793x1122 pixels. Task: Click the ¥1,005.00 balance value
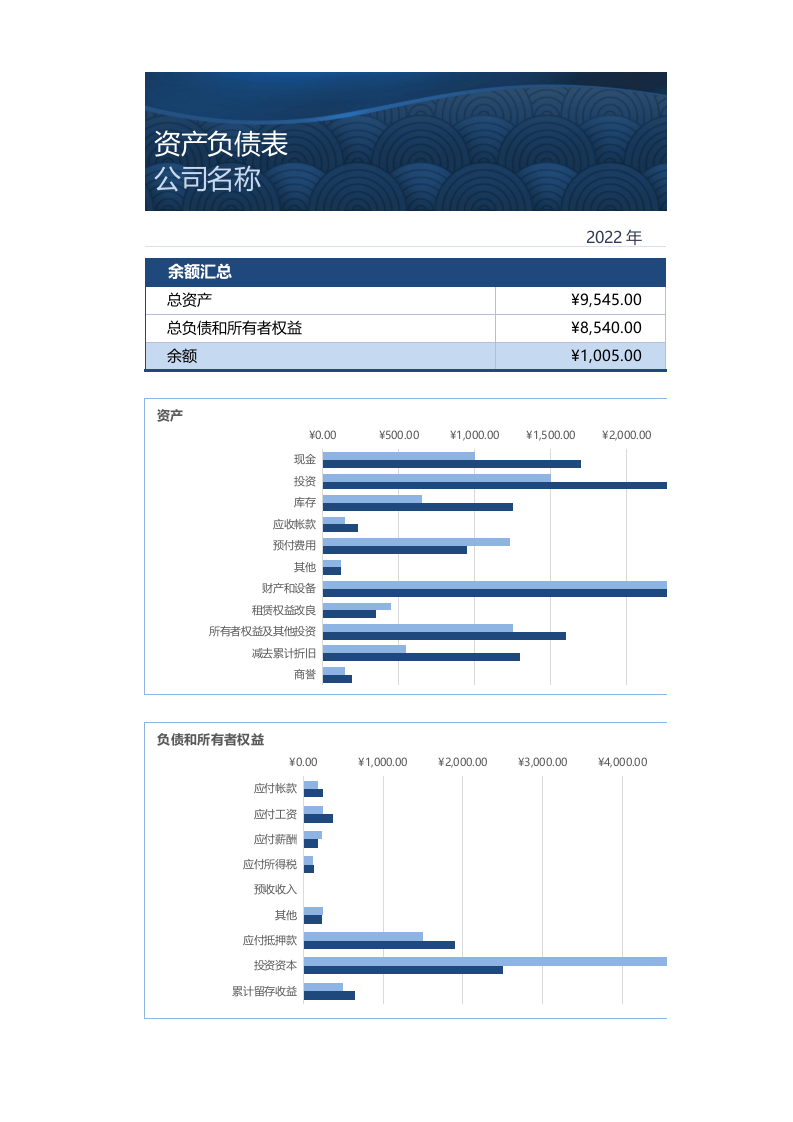coord(605,356)
